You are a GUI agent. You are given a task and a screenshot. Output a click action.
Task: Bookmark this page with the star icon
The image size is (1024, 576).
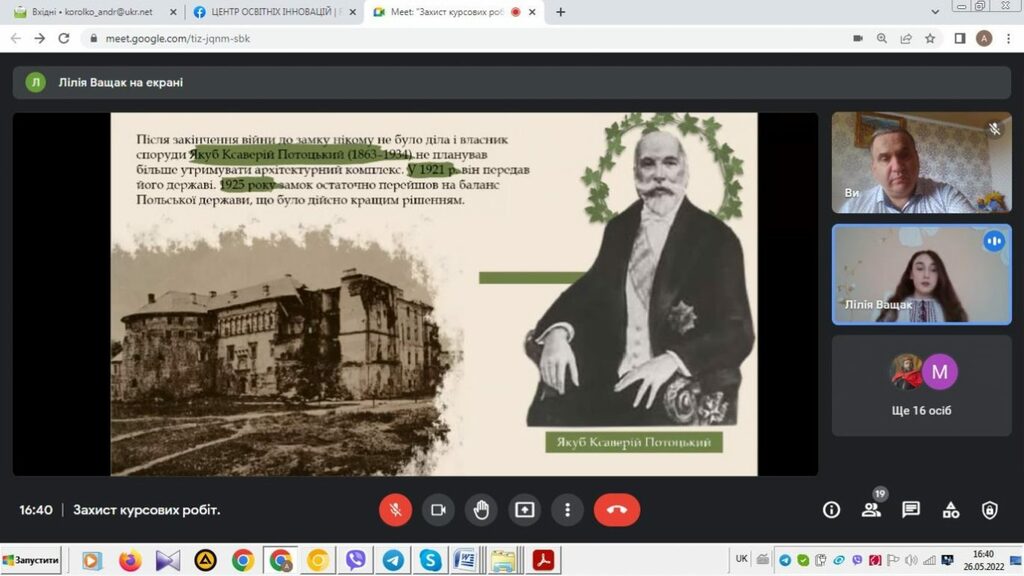point(930,38)
